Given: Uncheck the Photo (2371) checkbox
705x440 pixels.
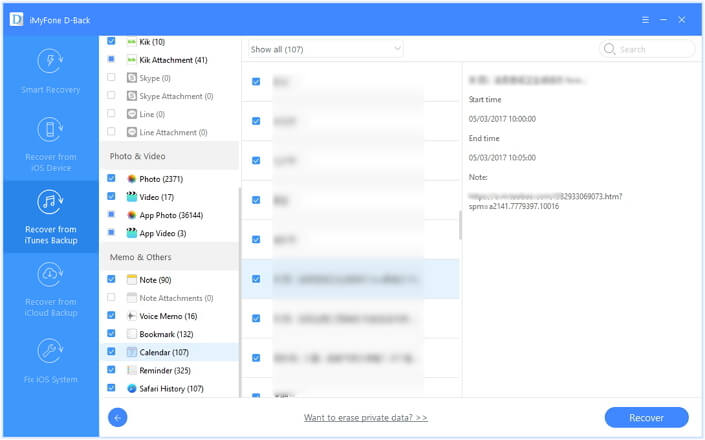Looking at the screenshot, I should click(111, 178).
